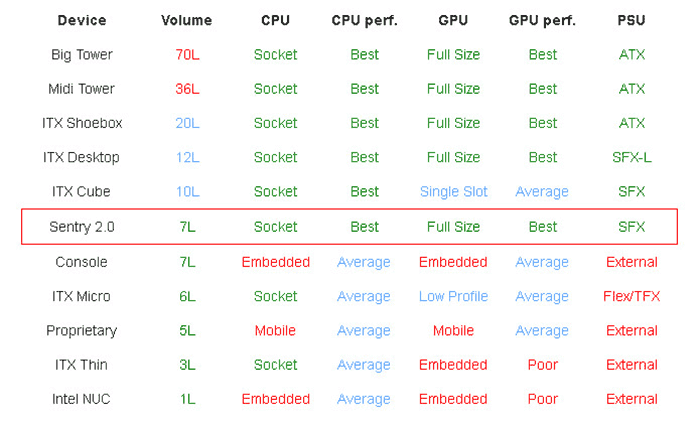Viewport: 700px width, 423px height.
Task: Select the Low Profile GPU cell
Action: point(453,296)
